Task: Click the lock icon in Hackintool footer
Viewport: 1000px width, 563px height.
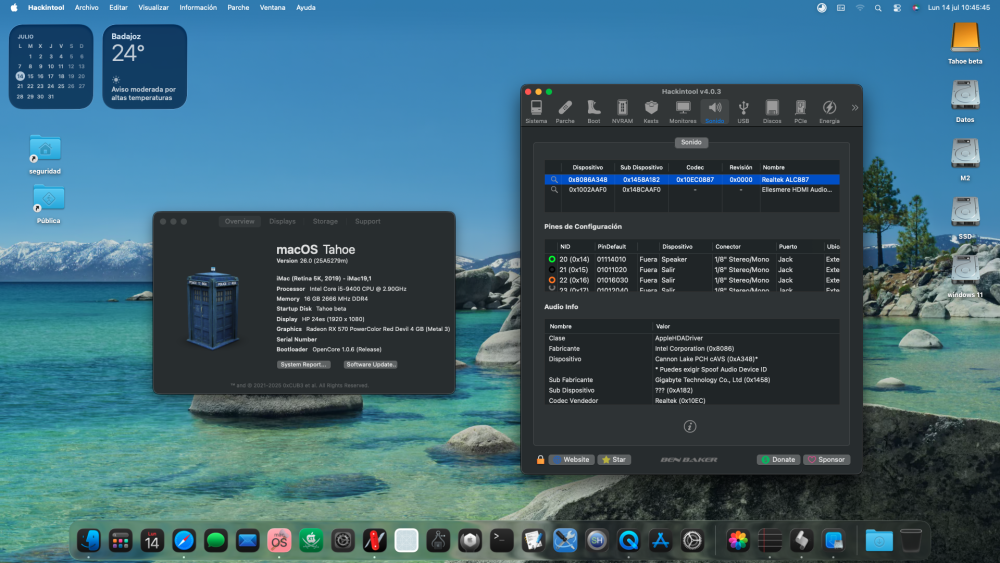Action: (x=540, y=460)
